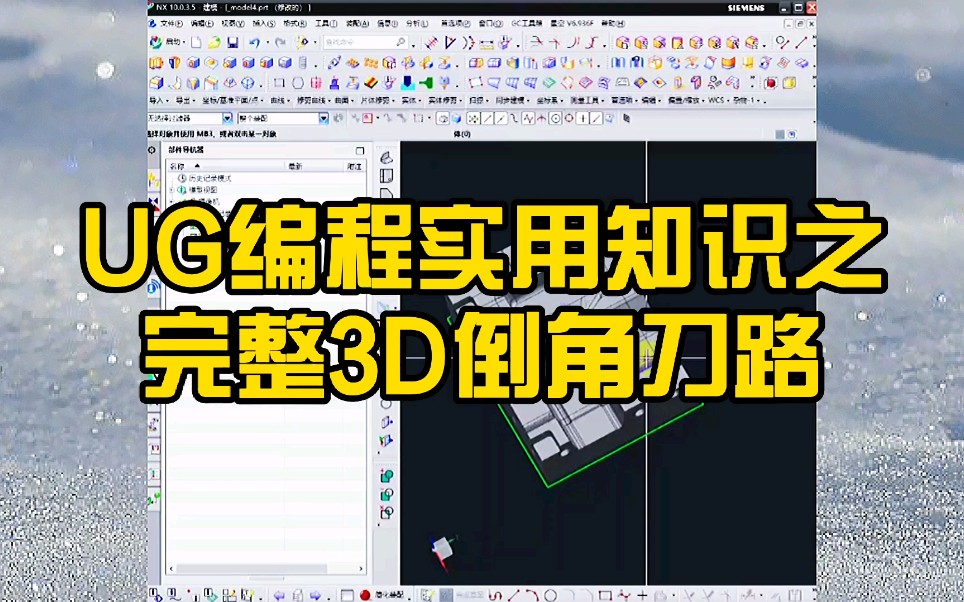Viewport: 964px width, 602px height.
Task: Click the magnifier search icon in the top toolbar
Action: point(401,43)
